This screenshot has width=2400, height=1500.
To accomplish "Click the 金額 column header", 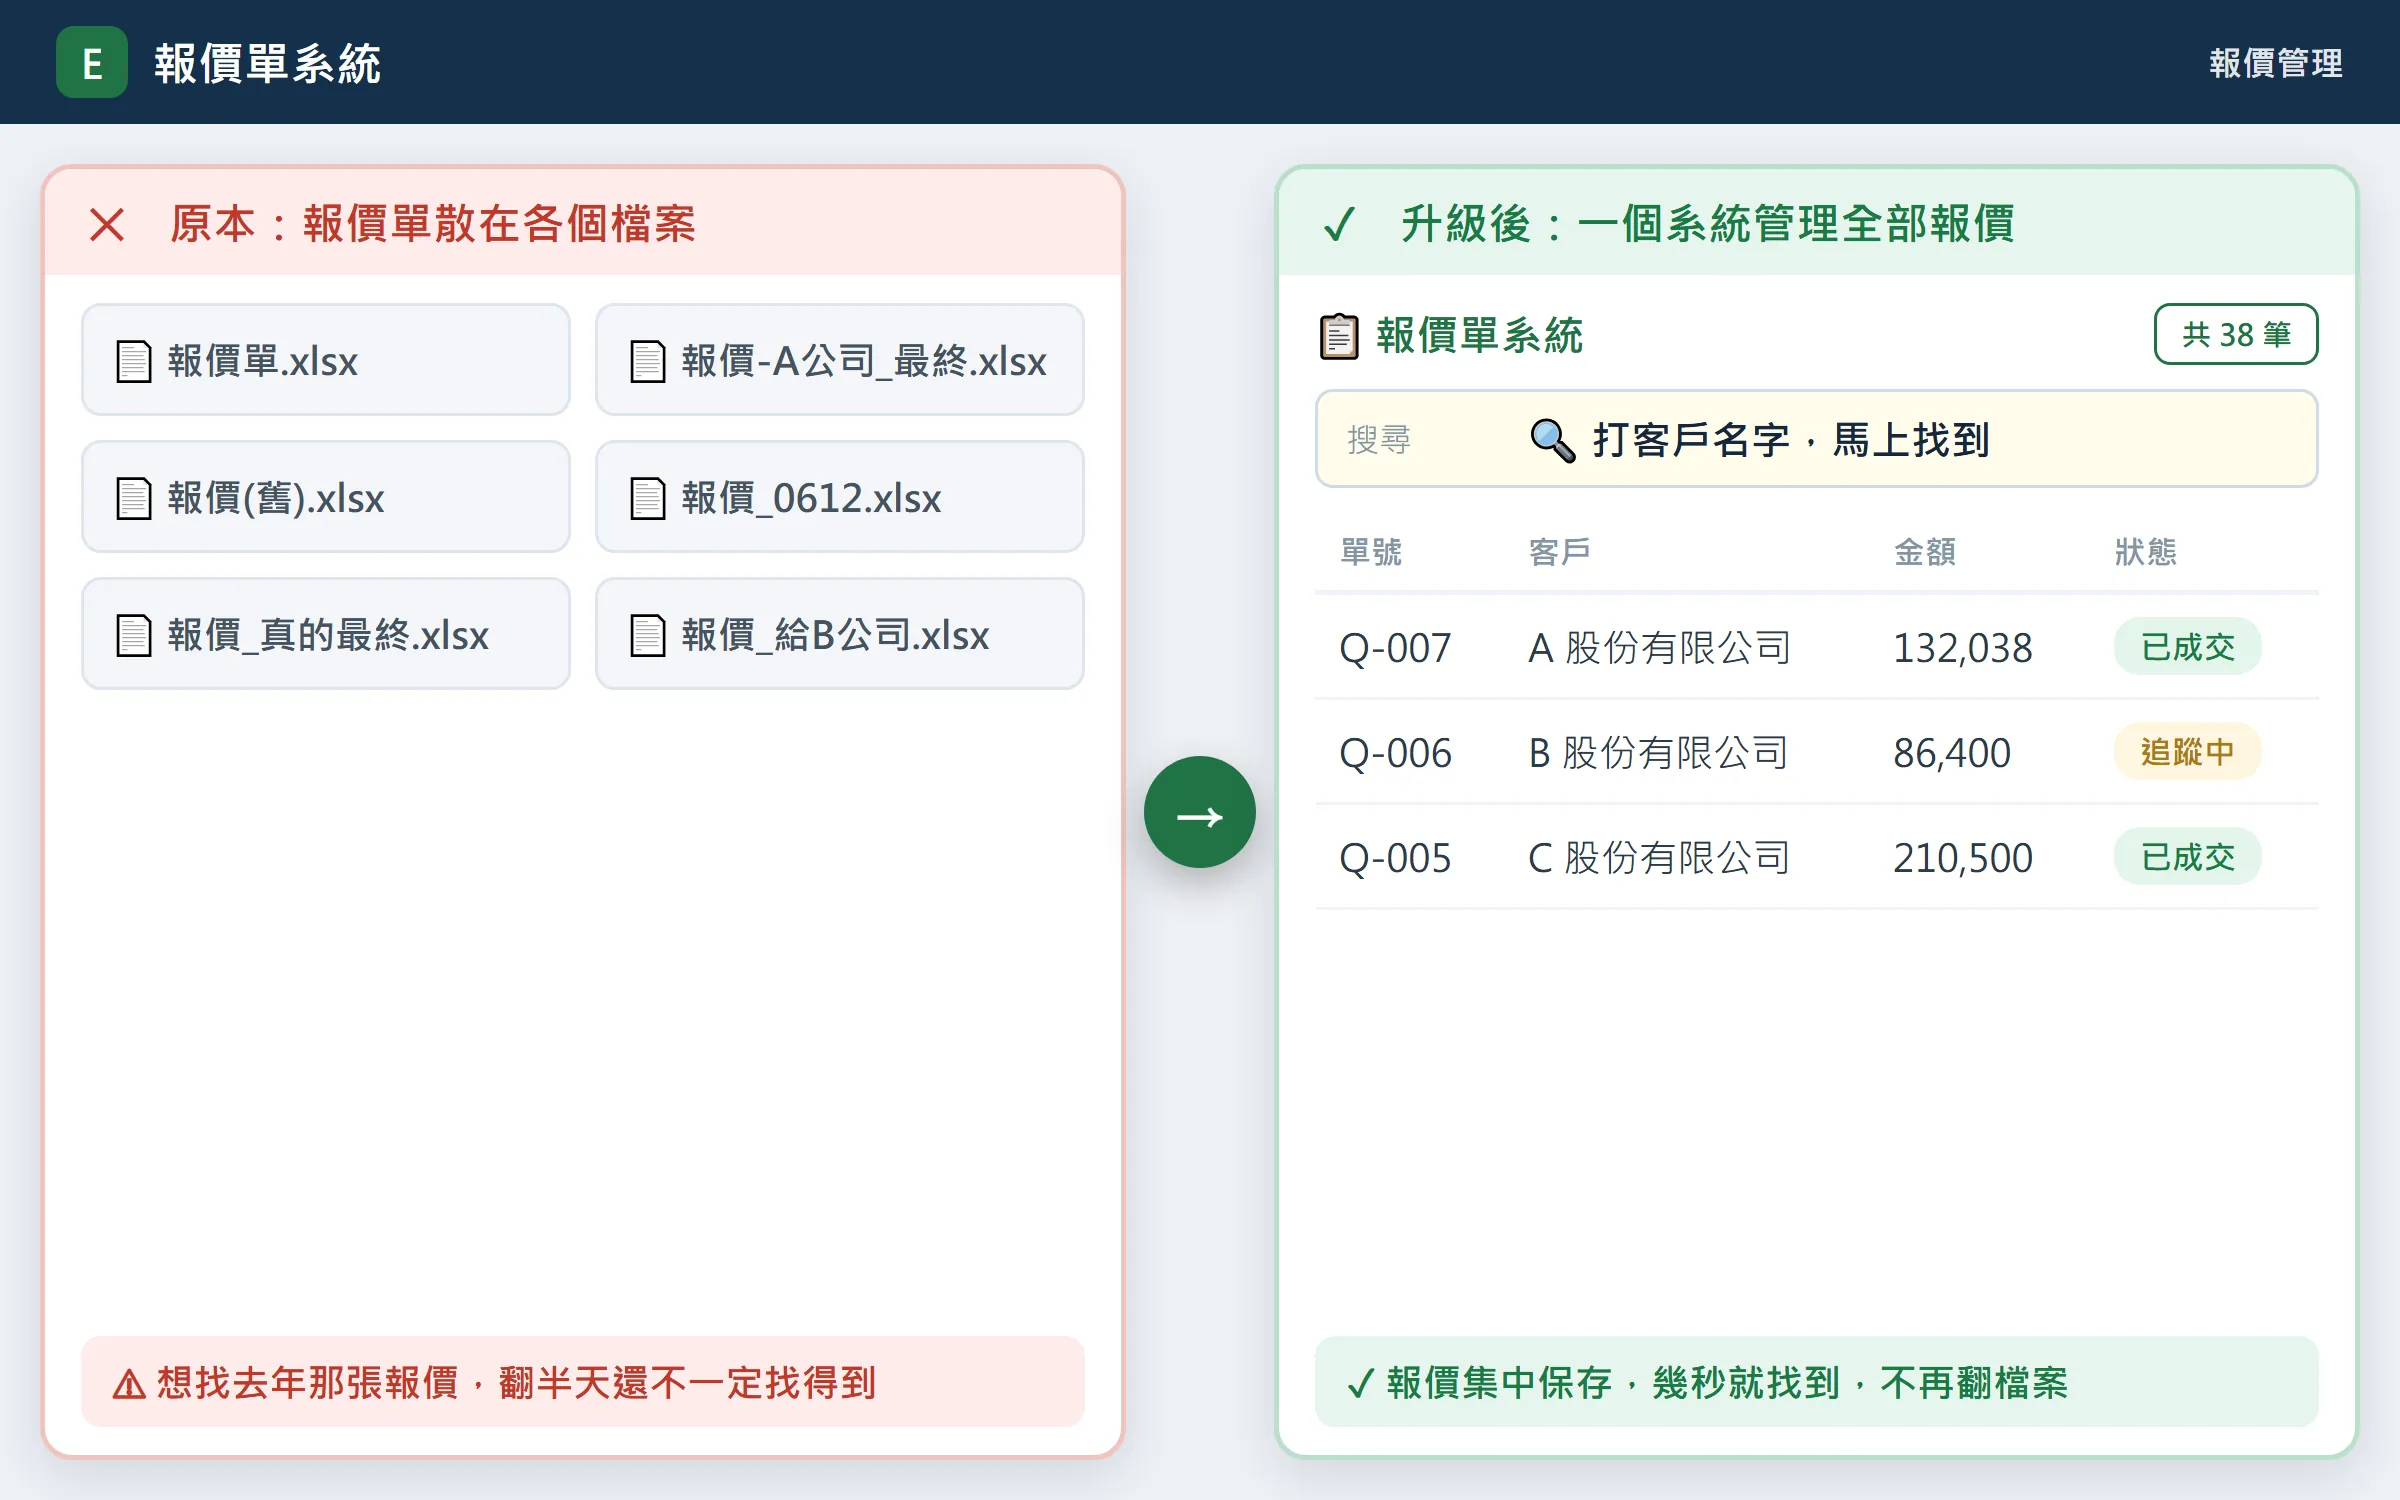I will [x=1925, y=552].
